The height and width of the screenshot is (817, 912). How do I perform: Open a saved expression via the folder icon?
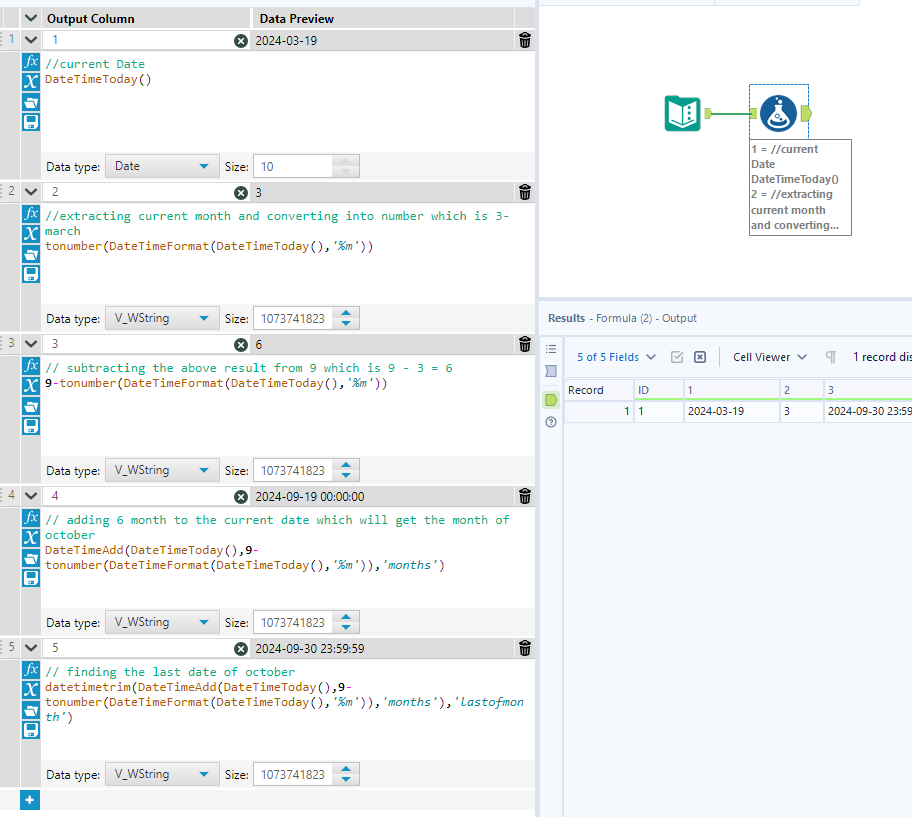point(31,102)
